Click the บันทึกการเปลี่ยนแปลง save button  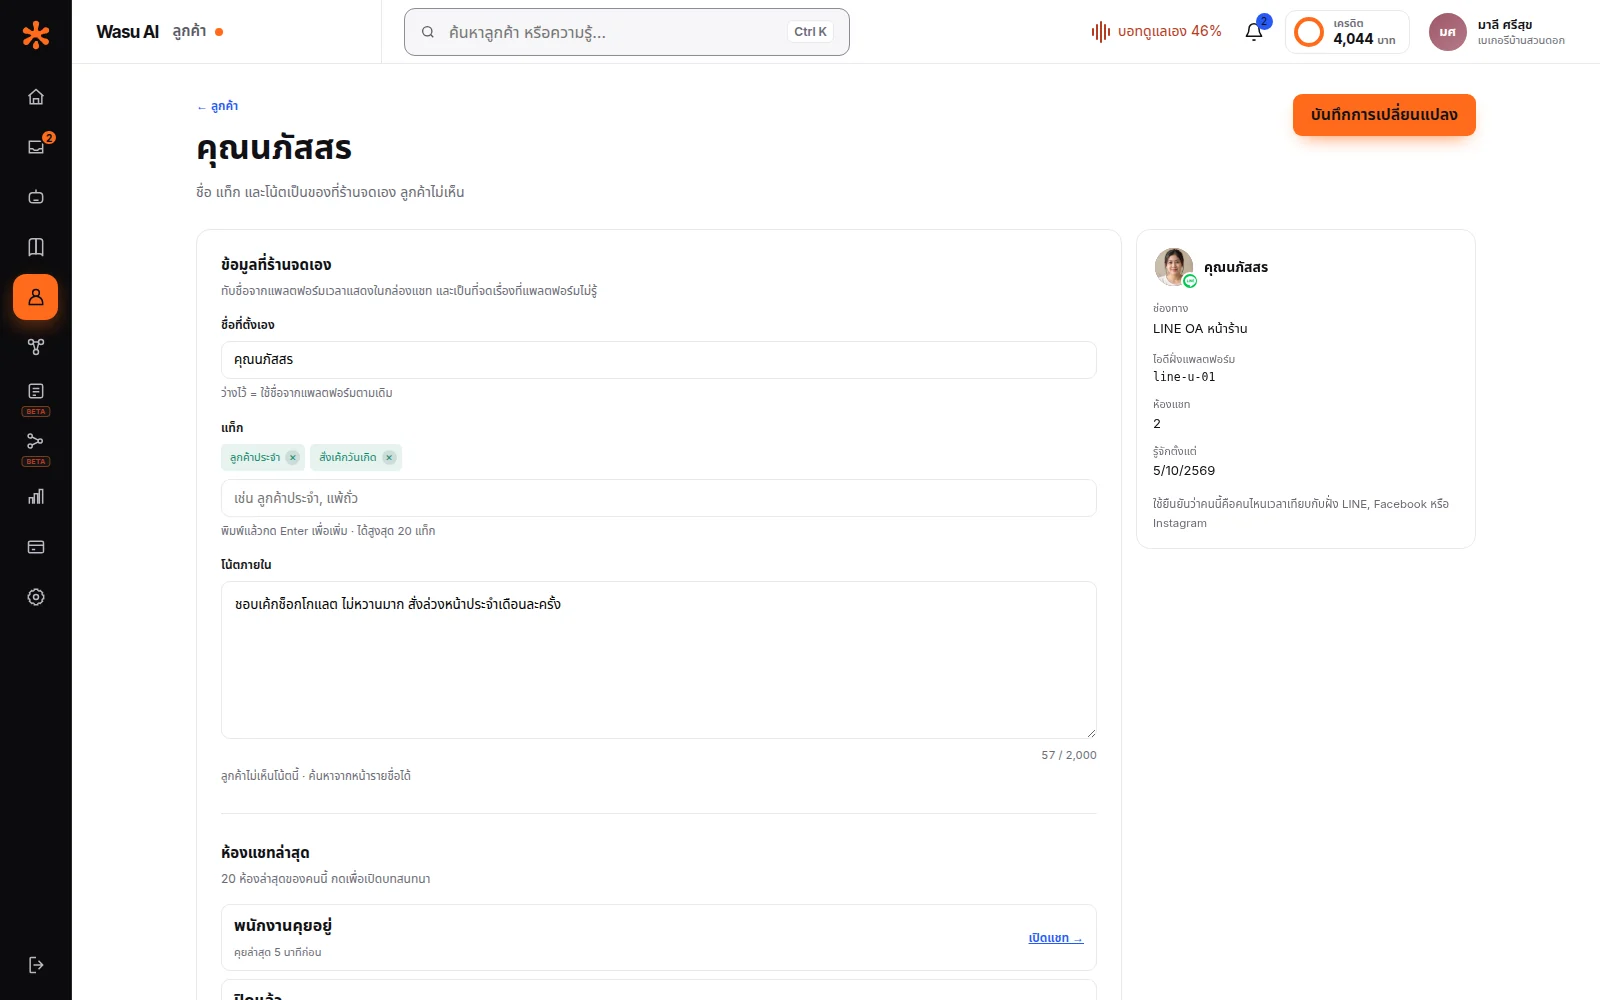tap(1384, 115)
